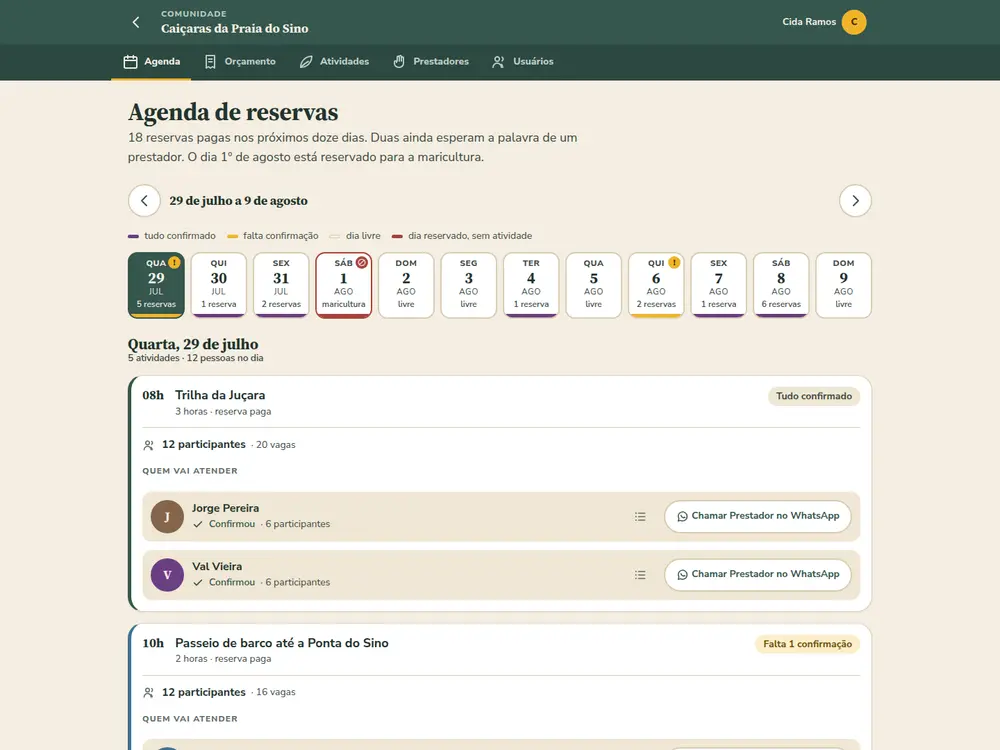
Task: Open the Usuários tab
Action: (523, 62)
